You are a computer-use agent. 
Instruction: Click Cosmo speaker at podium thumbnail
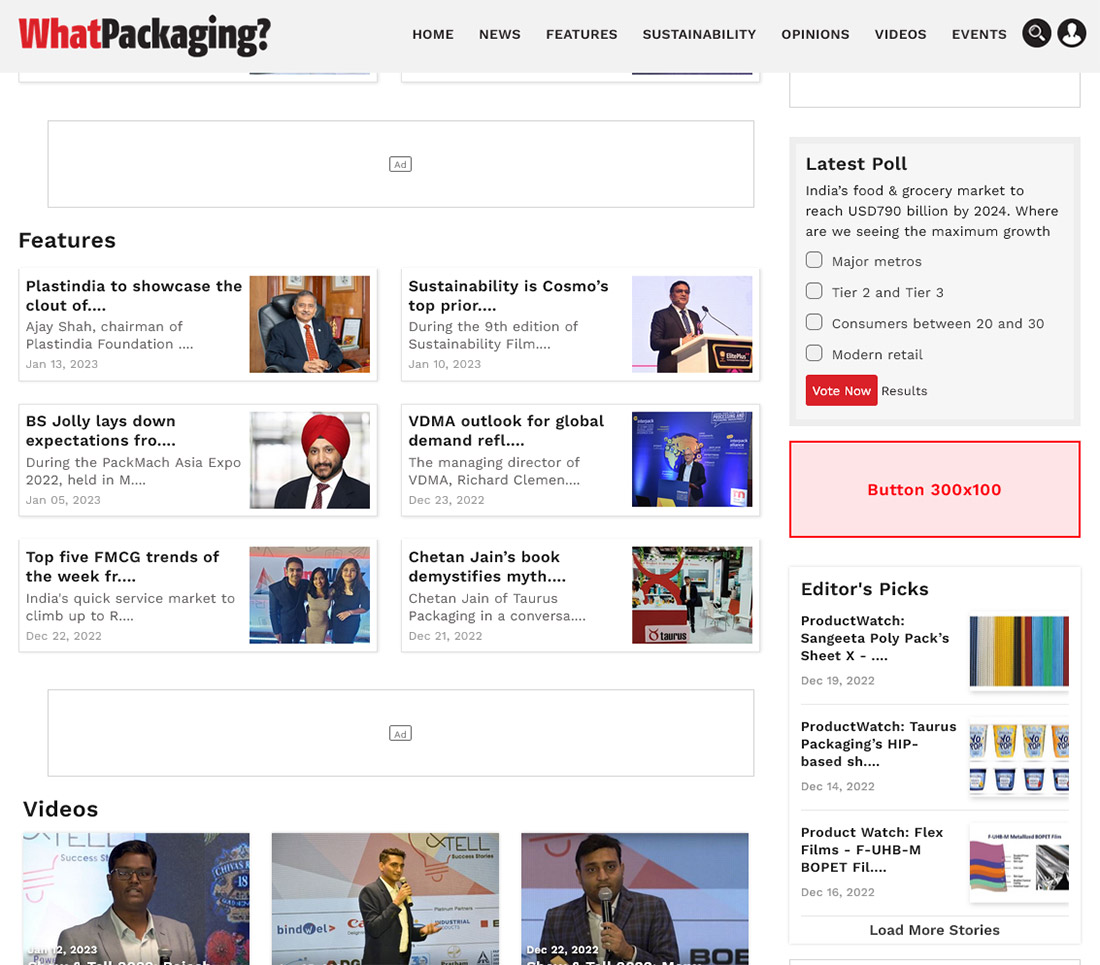pyautogui.click(x=692, y=324)
